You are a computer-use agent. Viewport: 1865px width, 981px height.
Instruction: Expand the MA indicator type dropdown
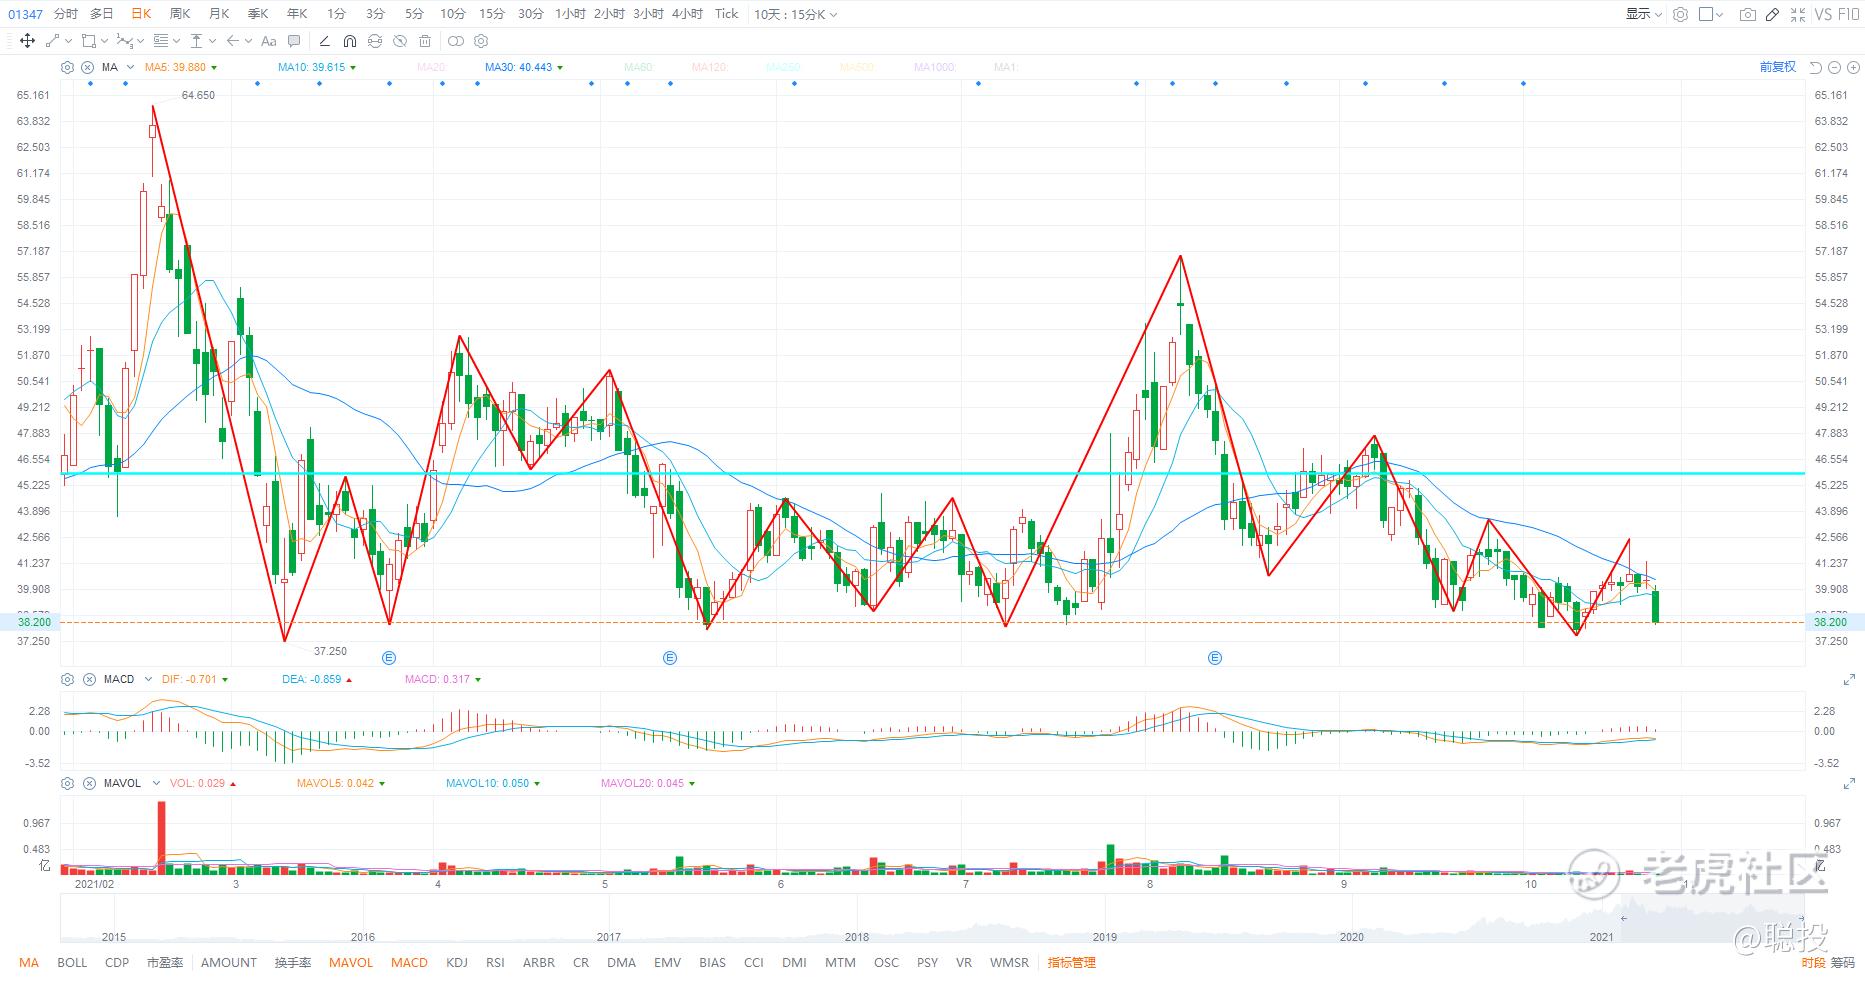pos(131,67)
